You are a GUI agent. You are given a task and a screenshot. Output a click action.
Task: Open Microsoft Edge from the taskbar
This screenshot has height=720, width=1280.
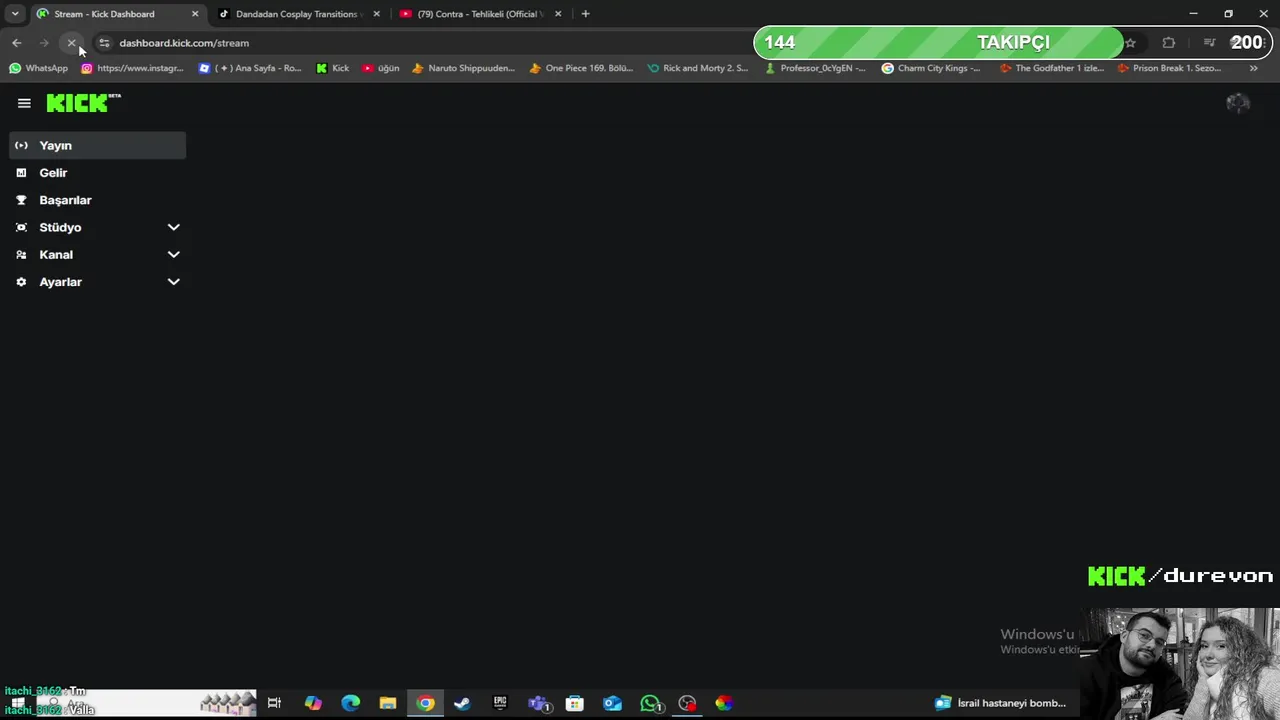(350, 704)
